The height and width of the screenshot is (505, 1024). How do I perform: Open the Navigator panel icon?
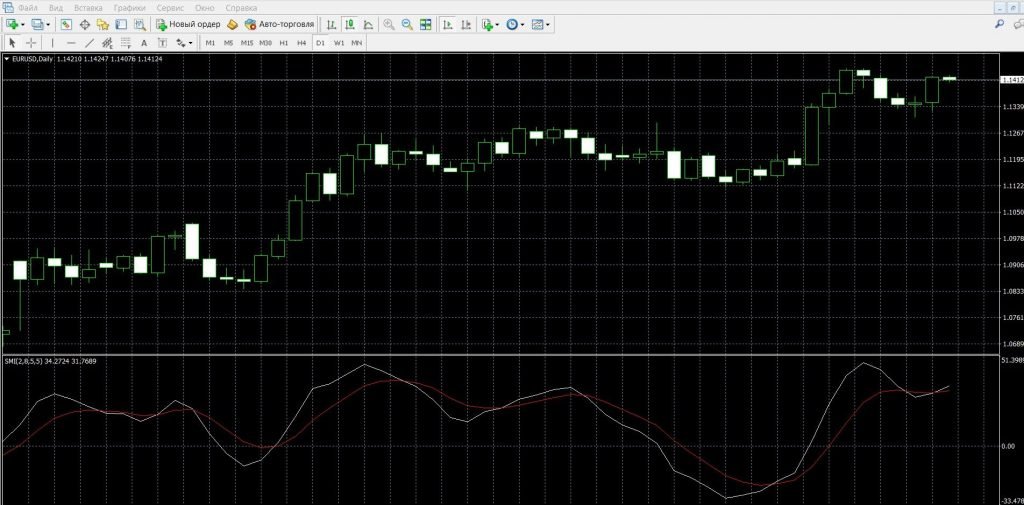[x=103, y=23]
